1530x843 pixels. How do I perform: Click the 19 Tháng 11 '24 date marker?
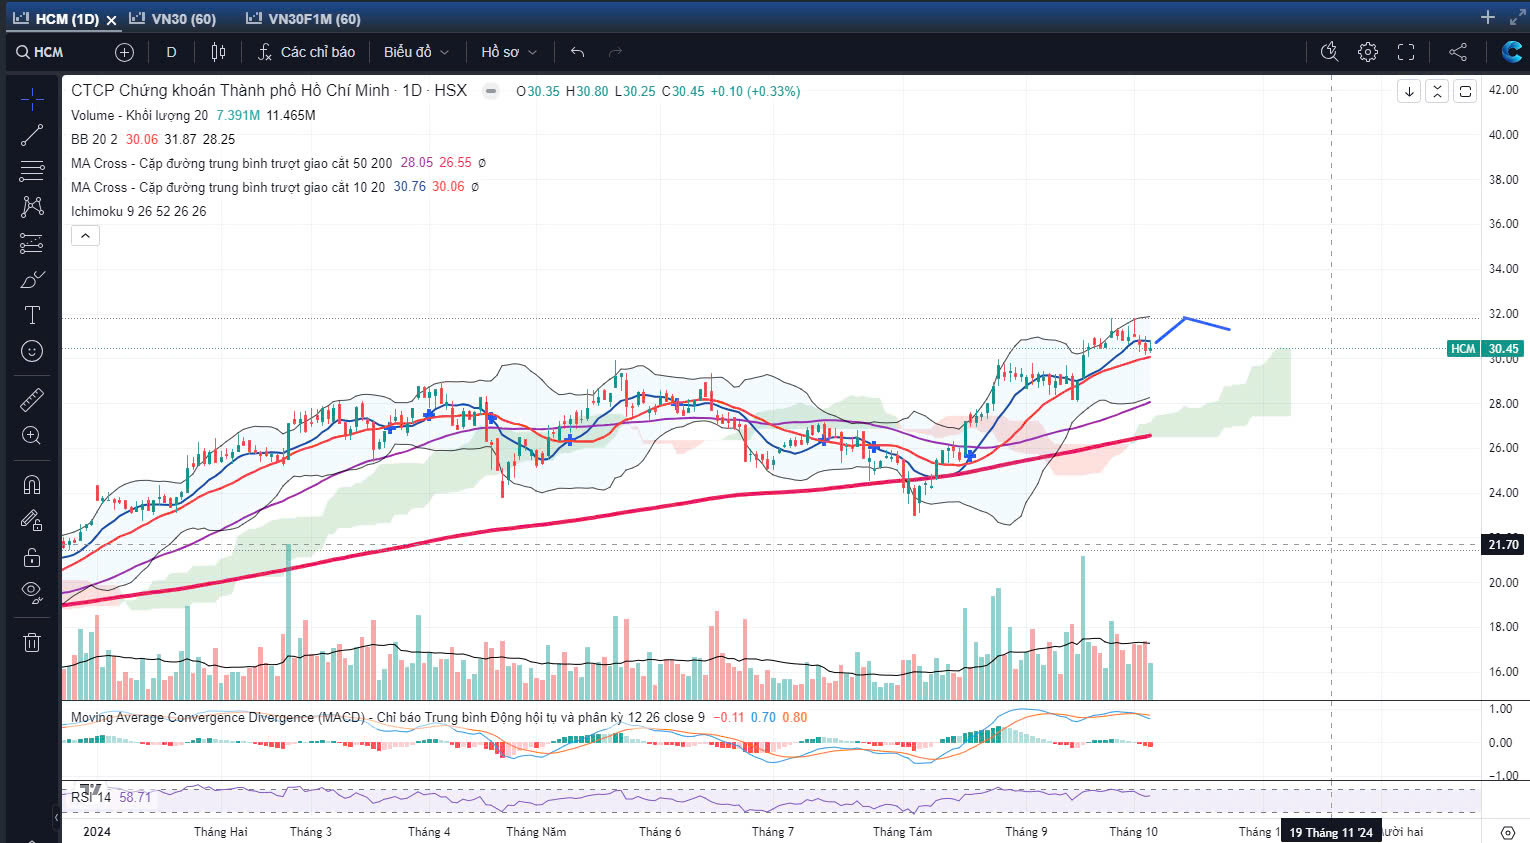1331,832
